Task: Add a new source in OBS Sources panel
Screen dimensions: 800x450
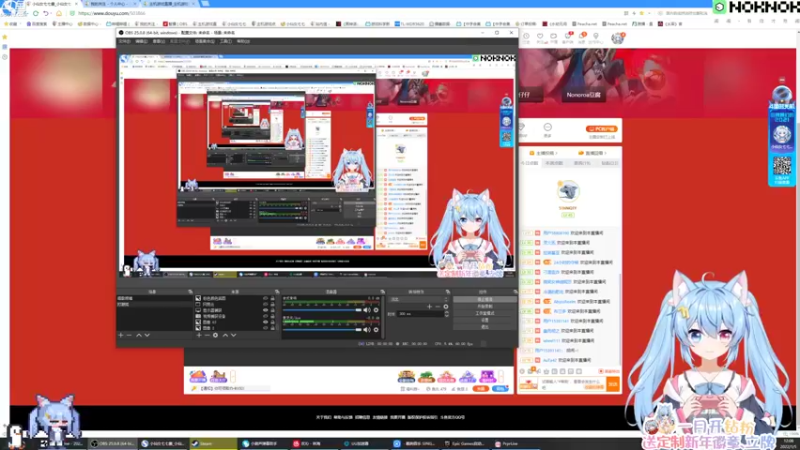Action: tap(199, 335)
